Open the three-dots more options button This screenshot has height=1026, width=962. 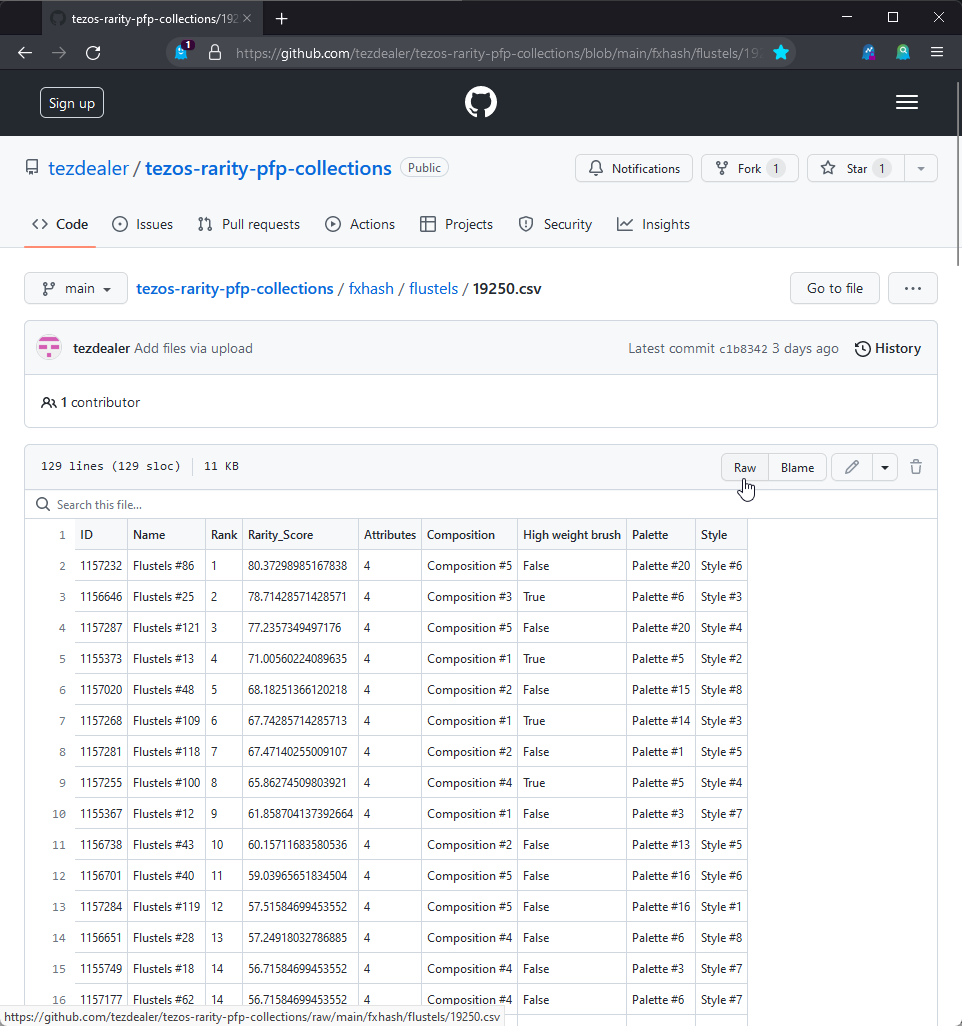[x=912, y=288]
